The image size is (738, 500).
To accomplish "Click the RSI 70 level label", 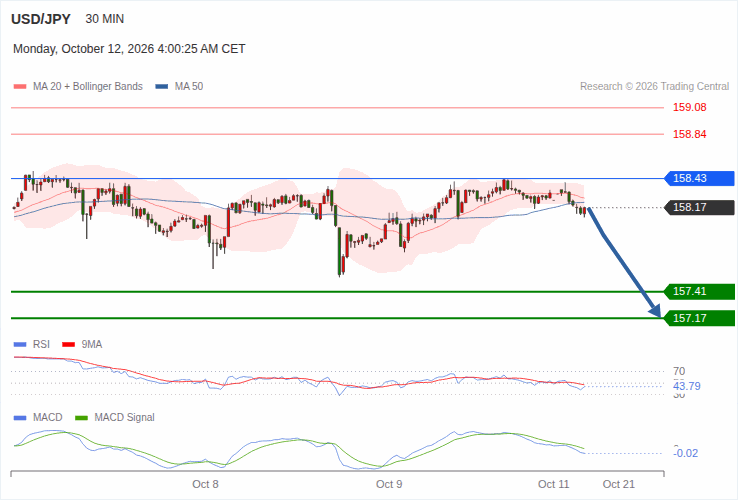I will (679, 371).
